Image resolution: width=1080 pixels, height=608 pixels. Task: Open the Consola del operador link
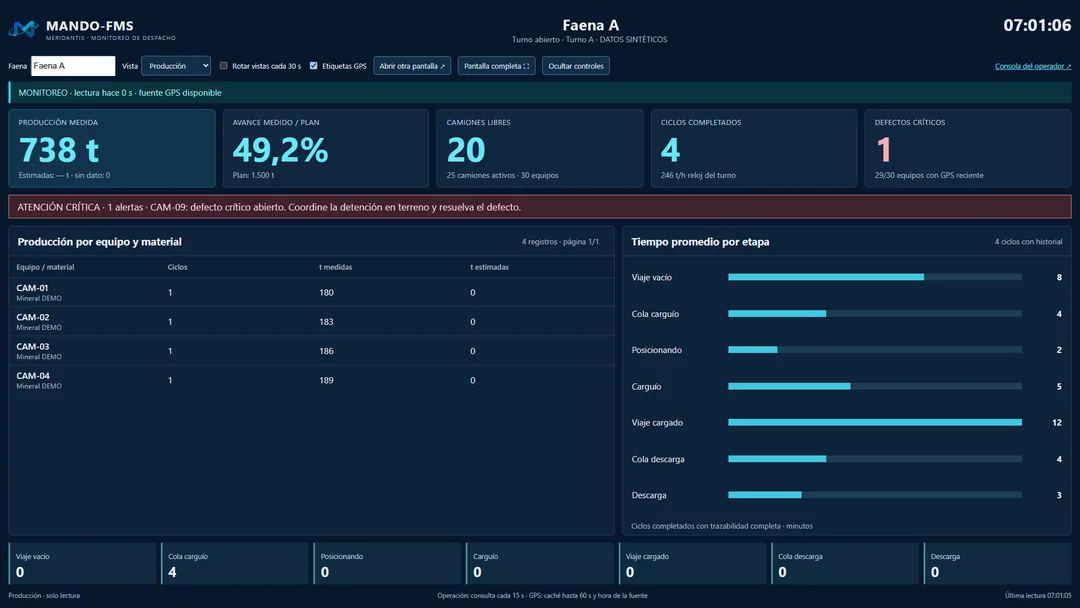(1033, 66)
